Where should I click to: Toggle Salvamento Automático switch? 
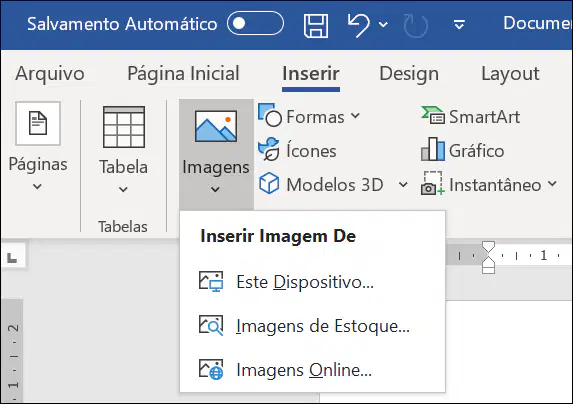pyautogui.click(x=255, y=23)
